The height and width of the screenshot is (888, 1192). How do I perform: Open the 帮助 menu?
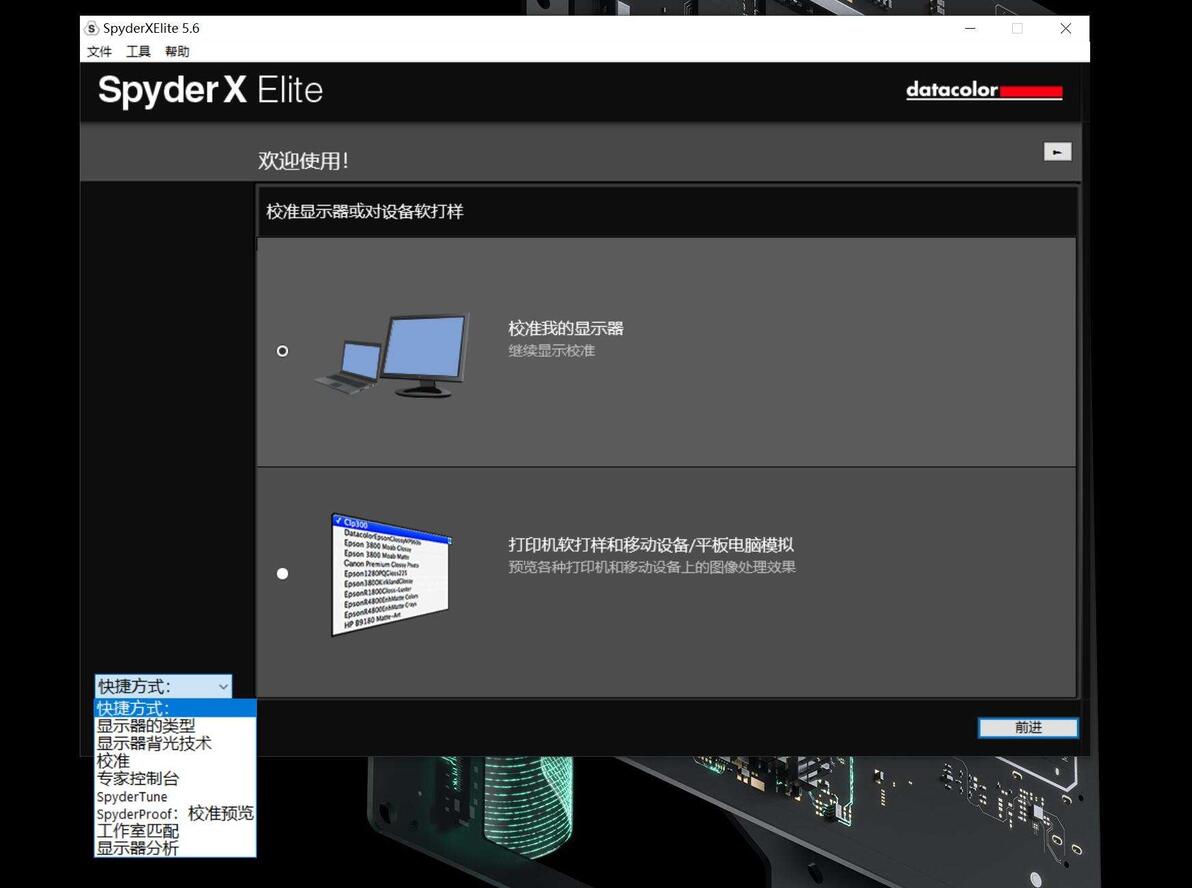pyautogui.click(x=177, y=52)
